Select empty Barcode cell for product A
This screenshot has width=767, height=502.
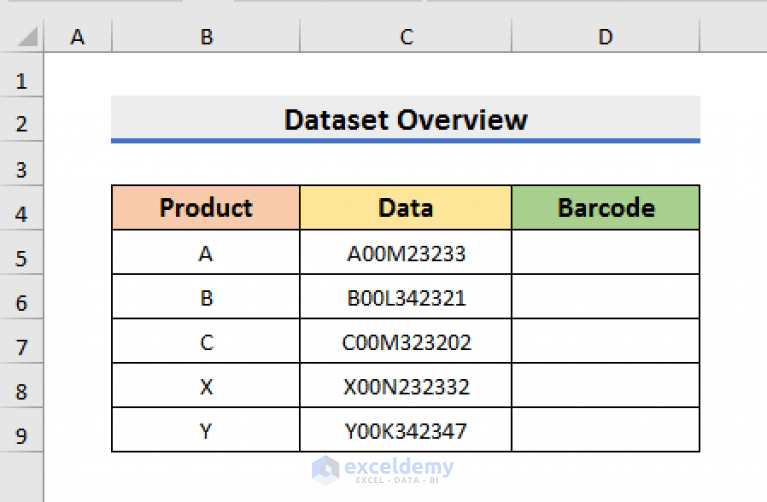pos(606,252)
